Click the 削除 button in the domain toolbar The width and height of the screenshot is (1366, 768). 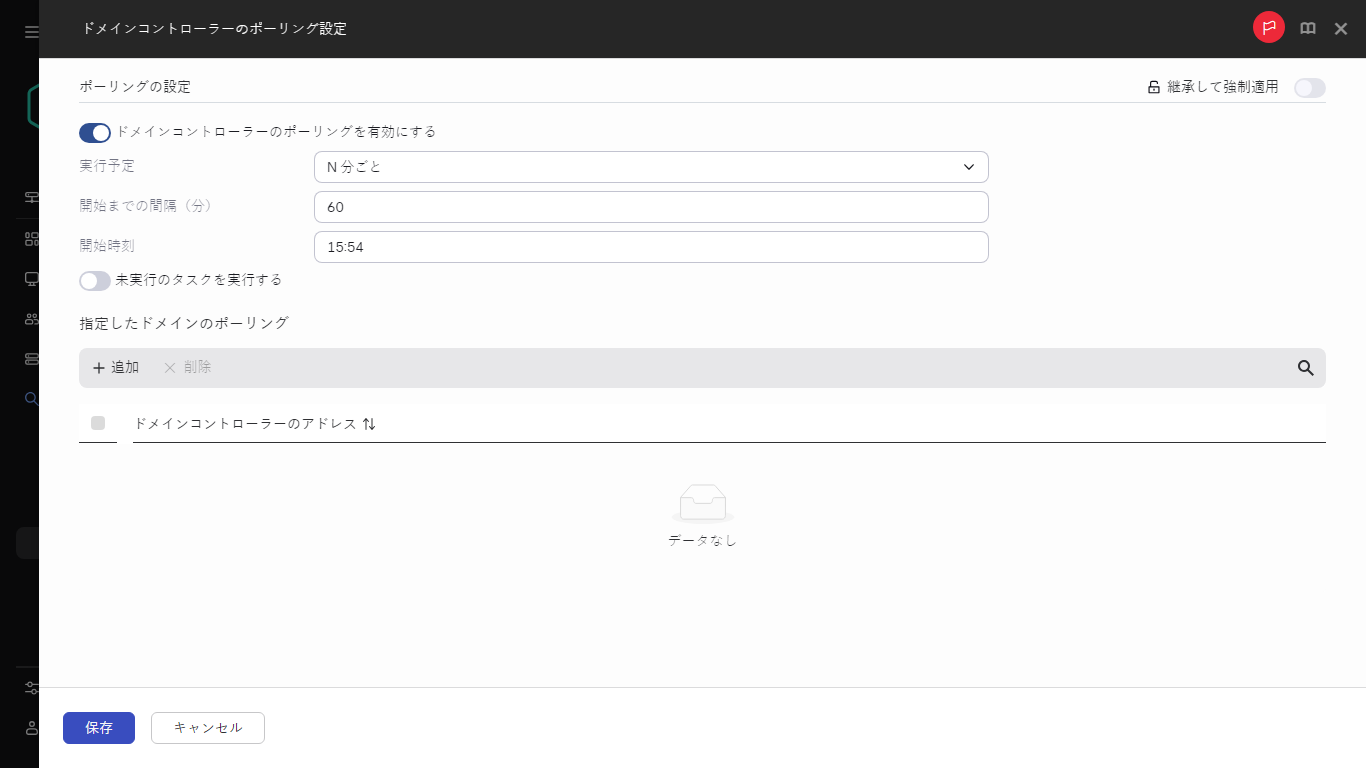coord(187,368)
